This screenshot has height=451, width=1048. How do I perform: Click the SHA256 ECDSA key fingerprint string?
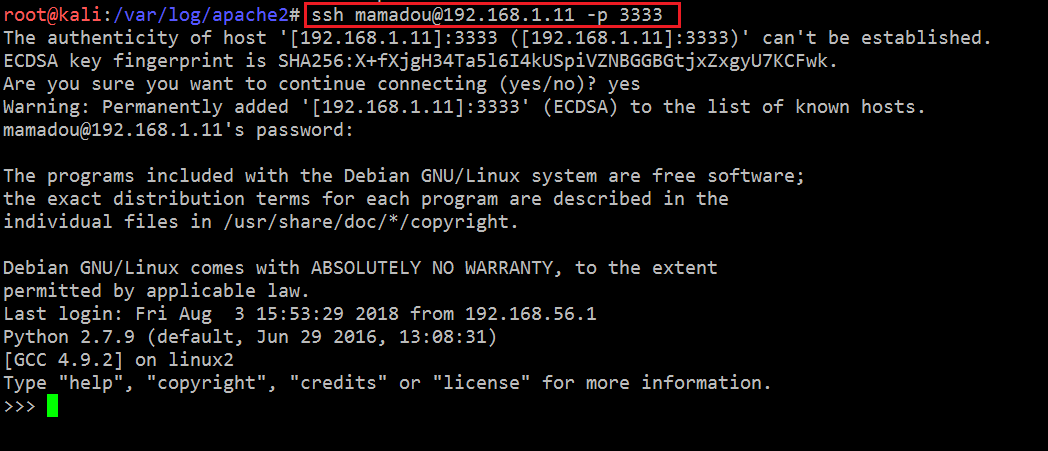(x=558, y=61)
